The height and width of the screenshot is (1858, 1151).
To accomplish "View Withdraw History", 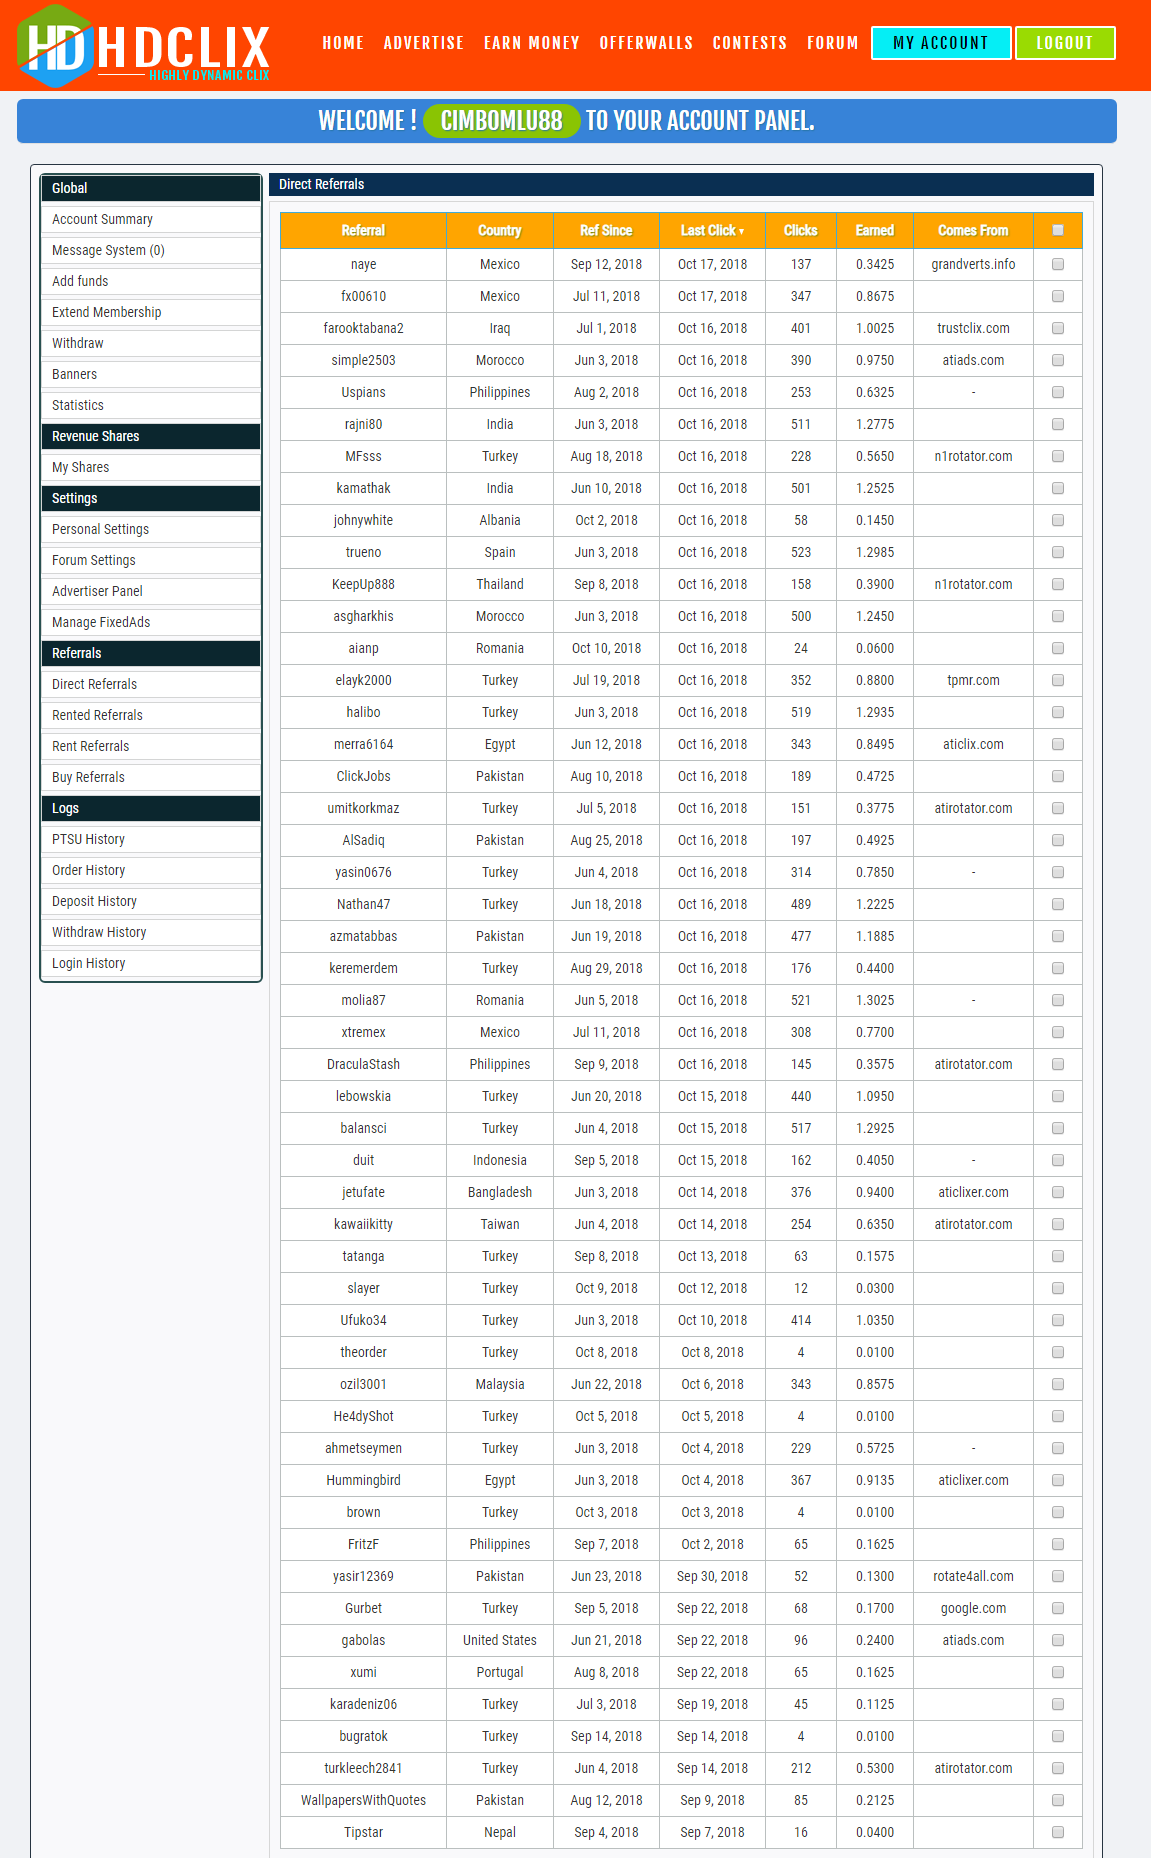I will (x=151, y=932).
